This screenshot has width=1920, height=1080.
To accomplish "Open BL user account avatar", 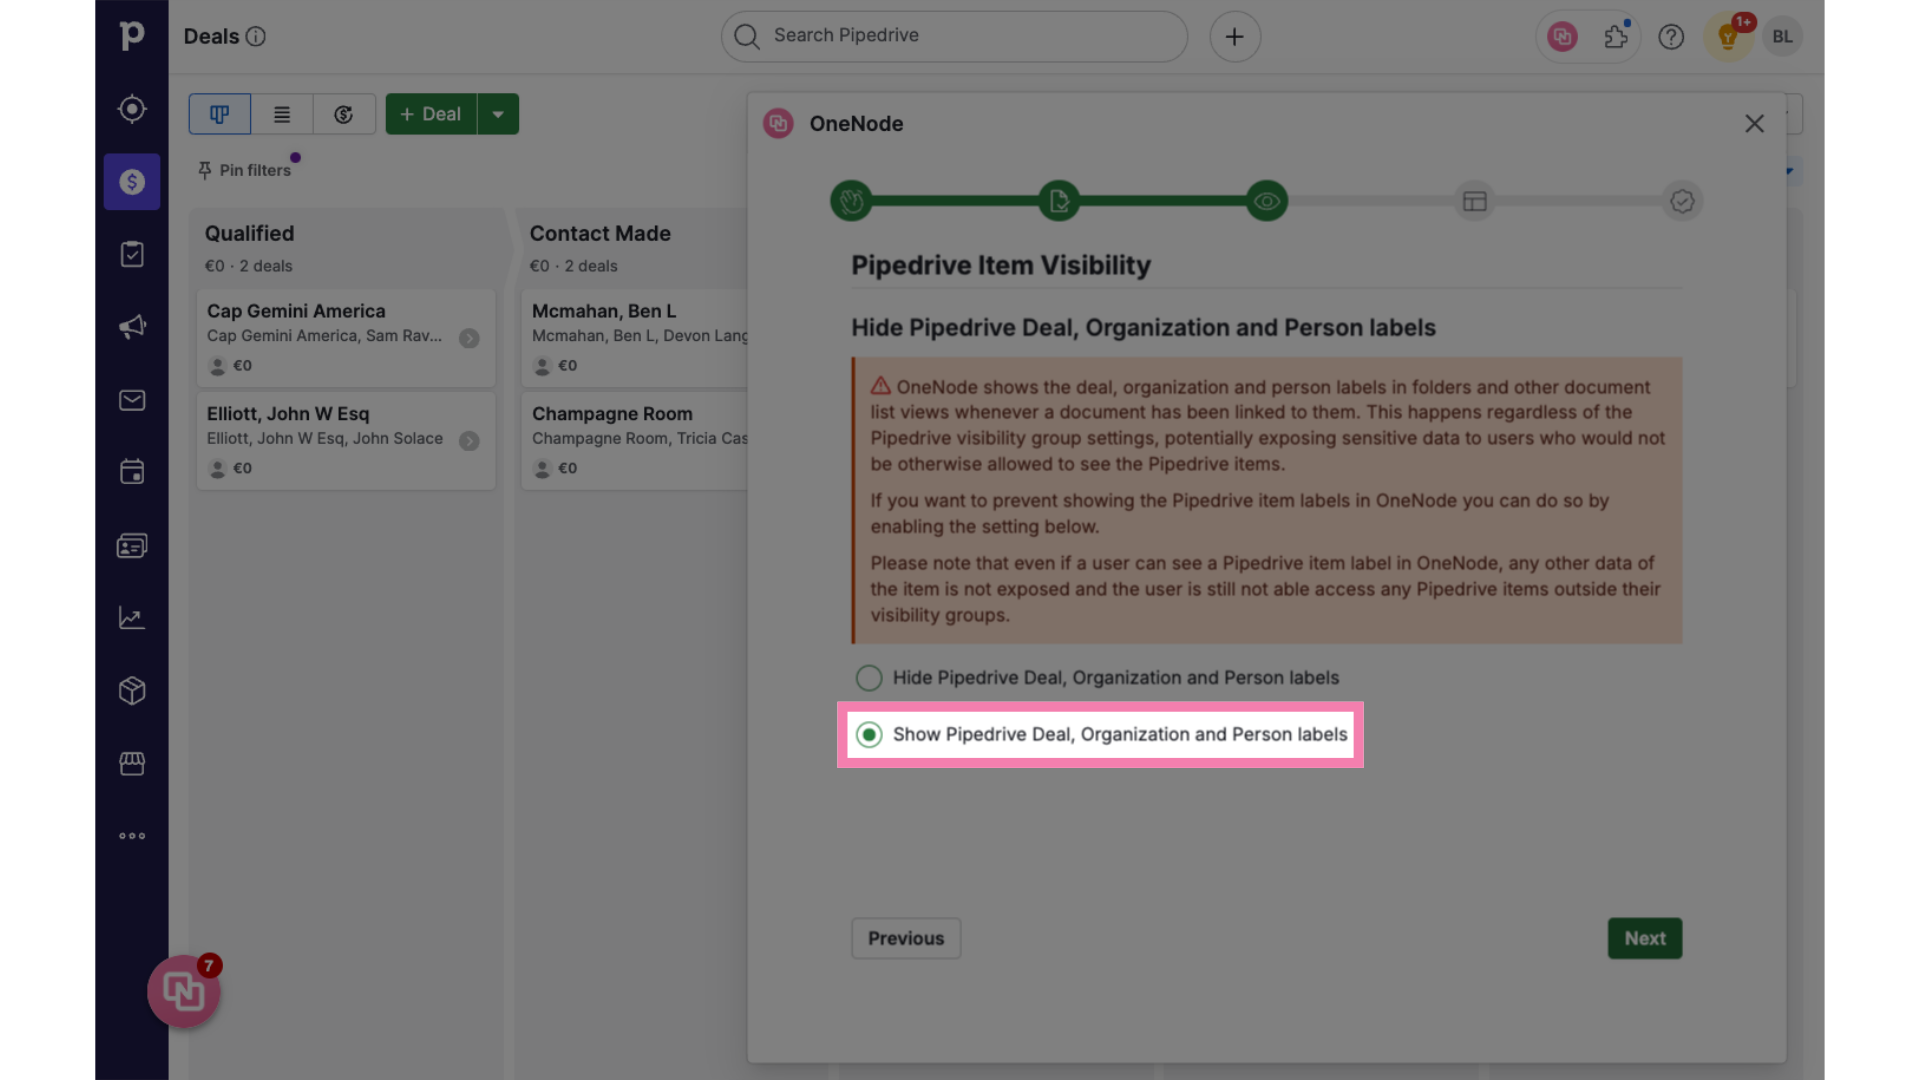I will pyautogui.click(x=1782, y=37).
